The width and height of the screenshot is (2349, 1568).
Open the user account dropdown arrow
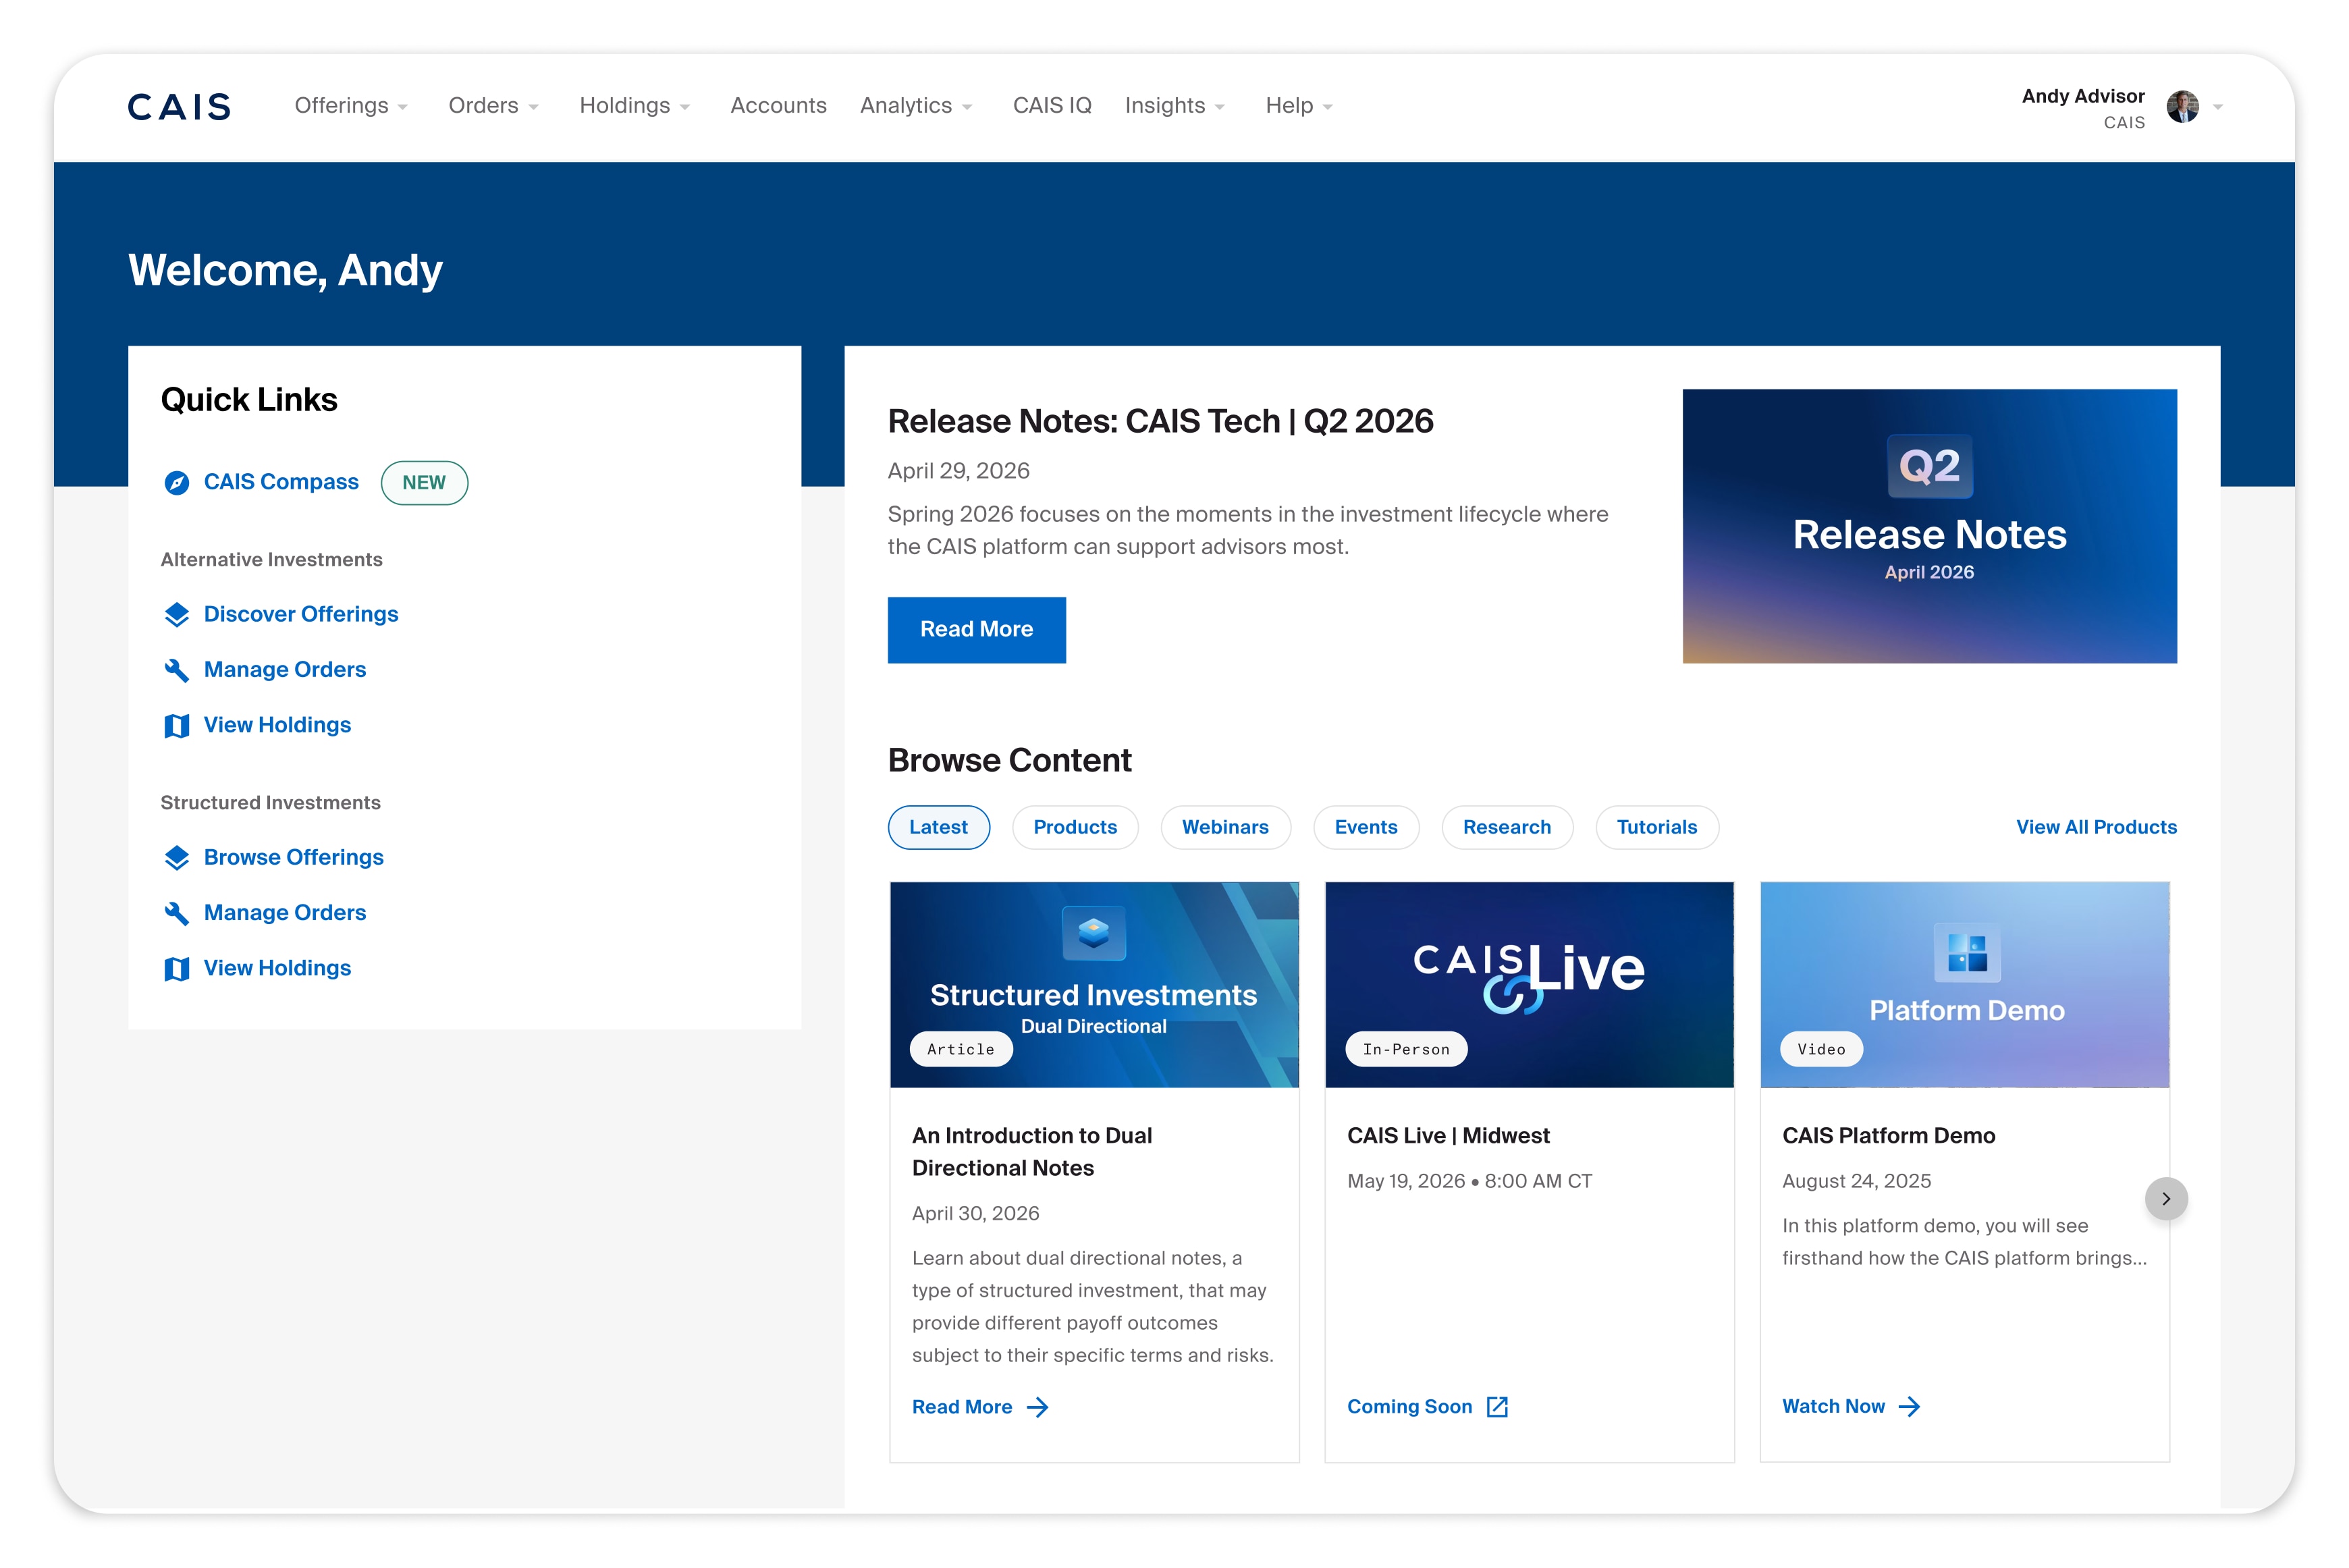(2218, 107)
